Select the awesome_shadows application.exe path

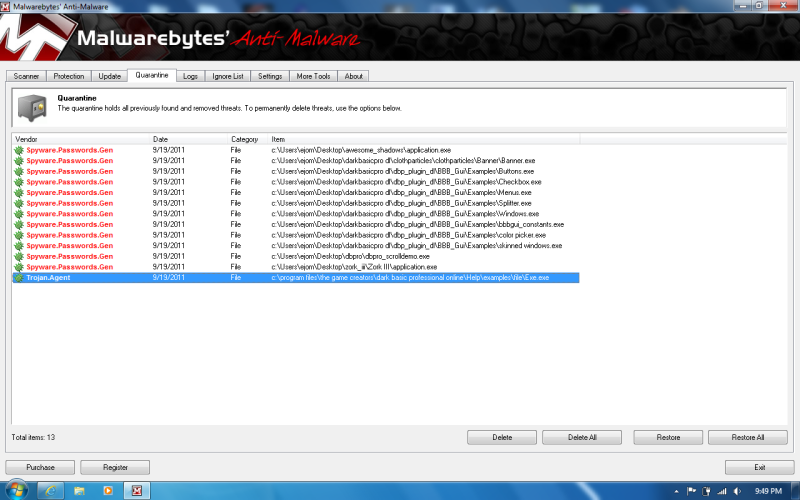pyautogui.click(x=361, y=150)
